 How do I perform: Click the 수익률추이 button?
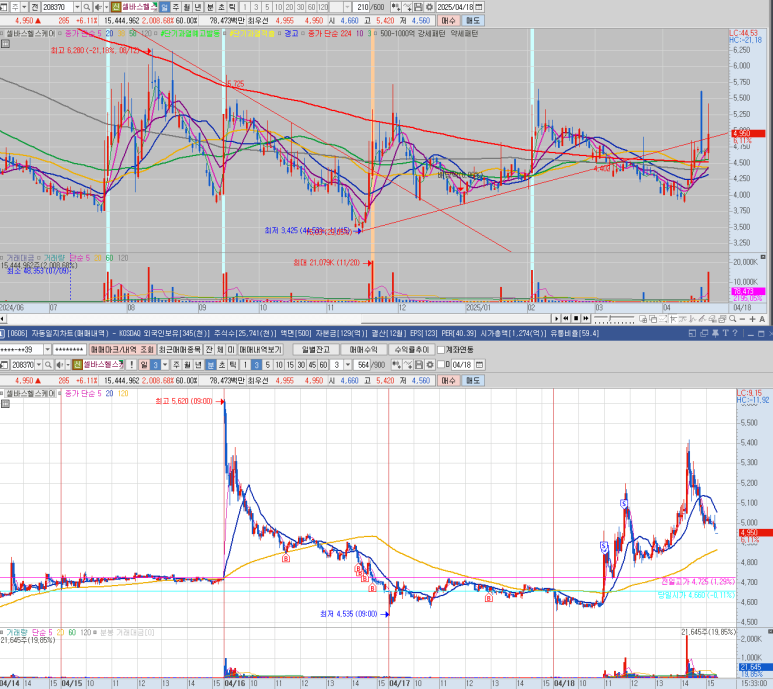(411, 350)
